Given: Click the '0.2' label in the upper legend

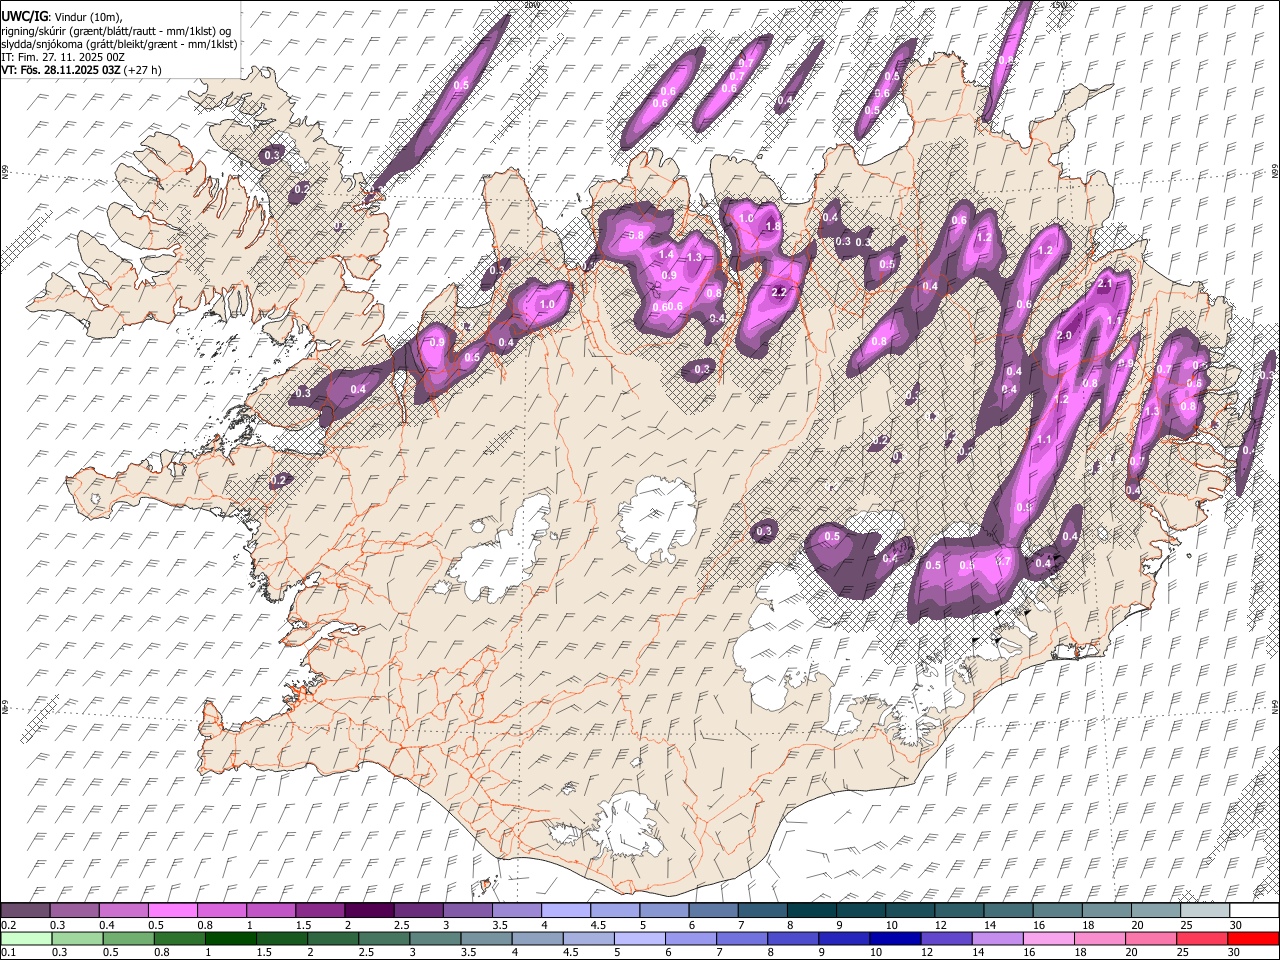Looking at the screenshot, I should pos(8,925).
